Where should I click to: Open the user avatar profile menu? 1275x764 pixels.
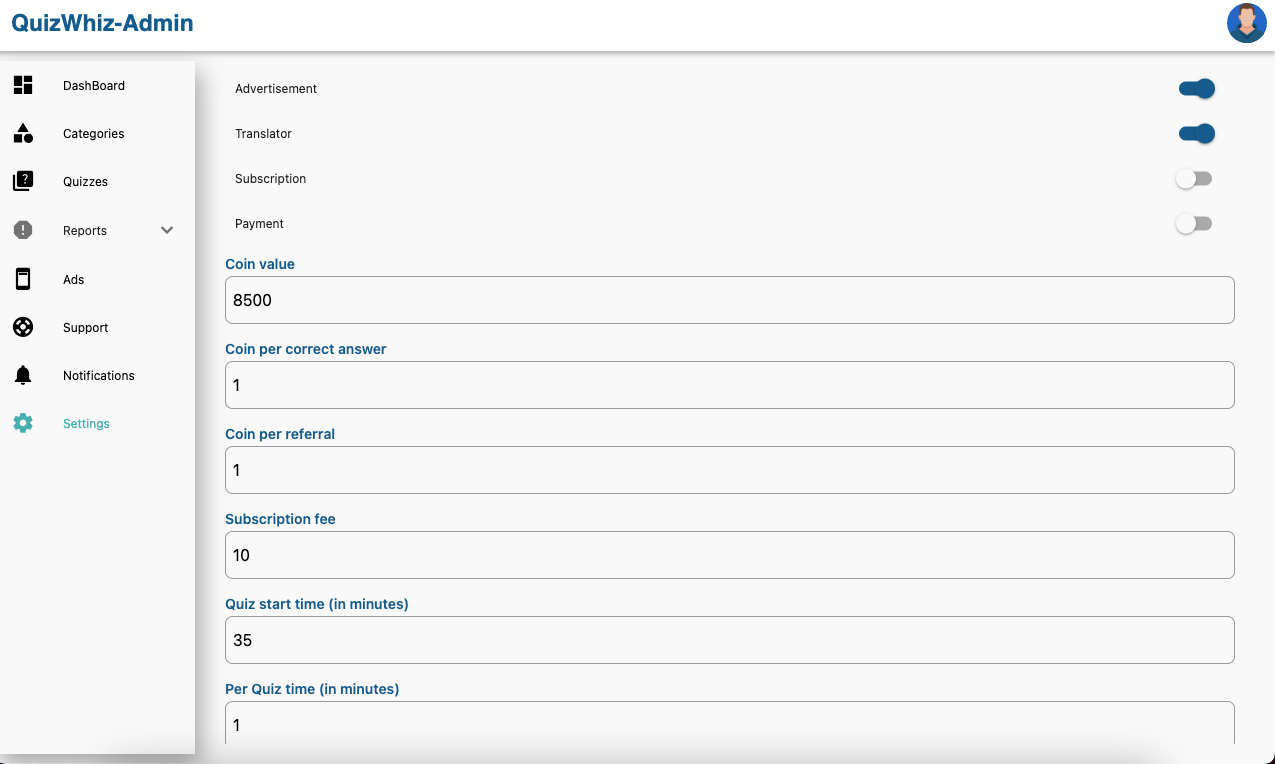tap(1247, 23)
